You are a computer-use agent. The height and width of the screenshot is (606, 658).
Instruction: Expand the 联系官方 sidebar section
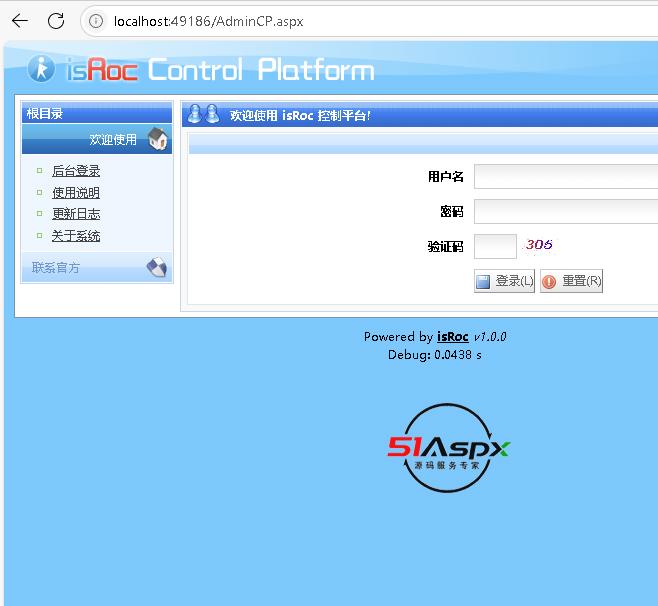pyautogui.click(x=97, y=267)
